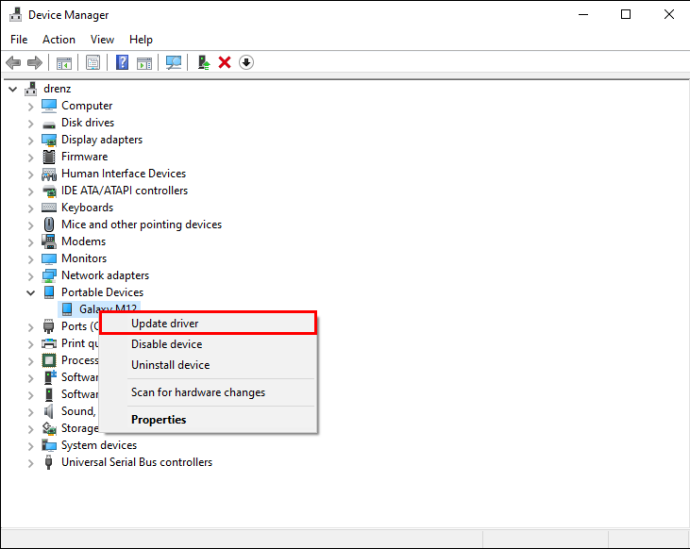
Task: Click the red X uninstall device icon
Action: [224, 62]
